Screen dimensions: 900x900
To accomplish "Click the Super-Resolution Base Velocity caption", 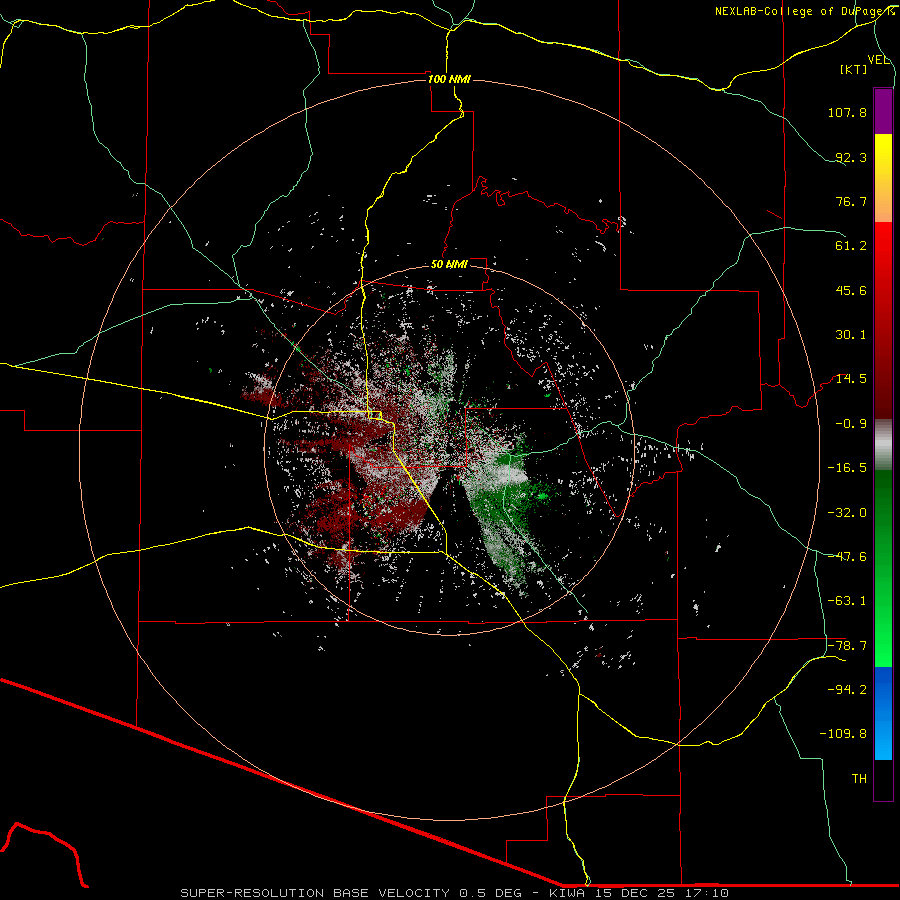I will click(455, 893).
